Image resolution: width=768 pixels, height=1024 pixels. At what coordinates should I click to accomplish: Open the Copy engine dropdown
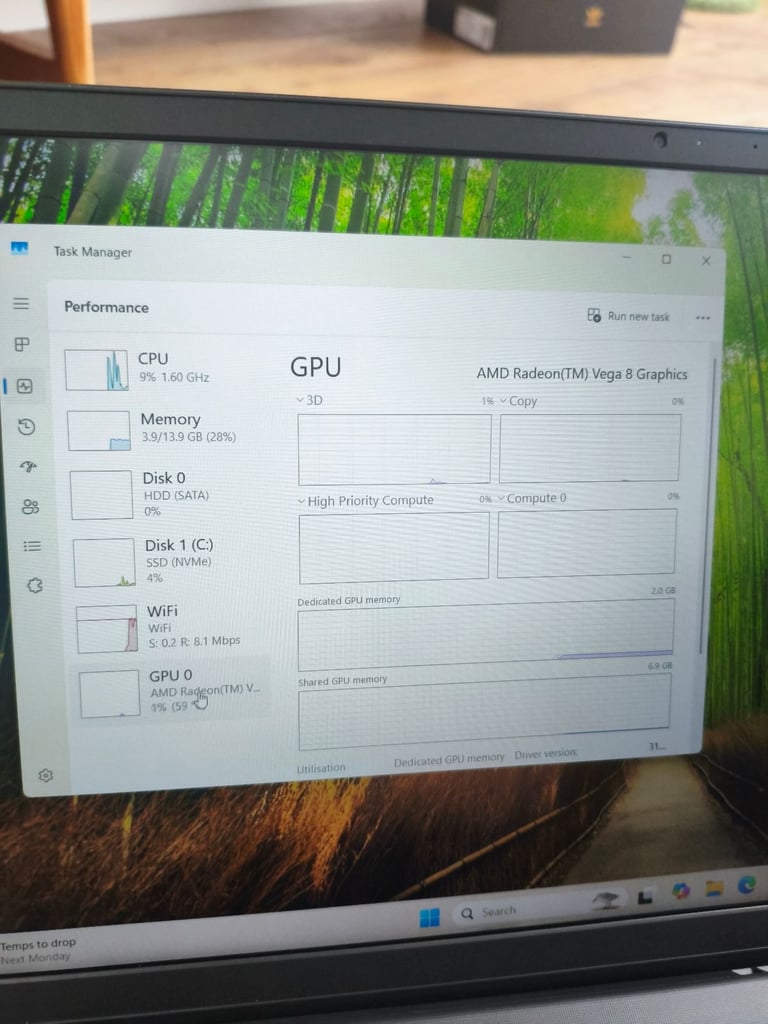(519, 401)
